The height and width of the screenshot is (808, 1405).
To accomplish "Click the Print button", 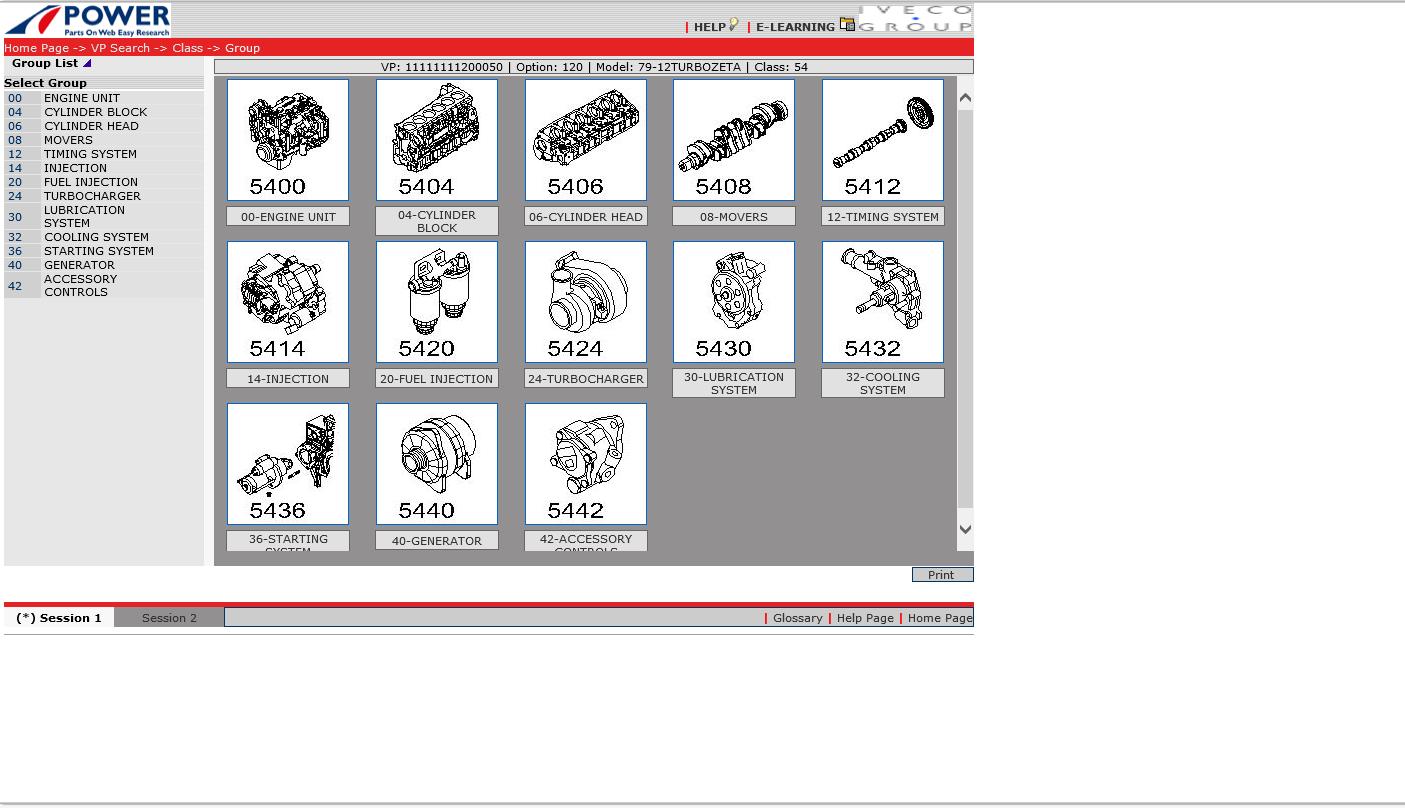I will click(942, 575).
